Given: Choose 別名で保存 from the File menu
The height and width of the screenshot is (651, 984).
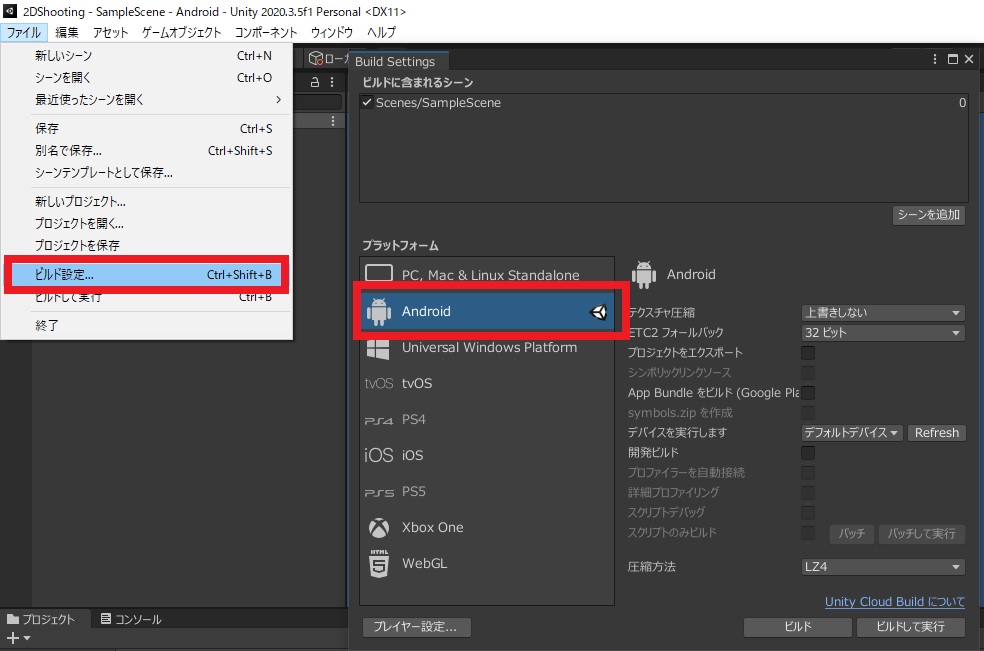Looking at the screenshot, I should click(x=147, y=151).
